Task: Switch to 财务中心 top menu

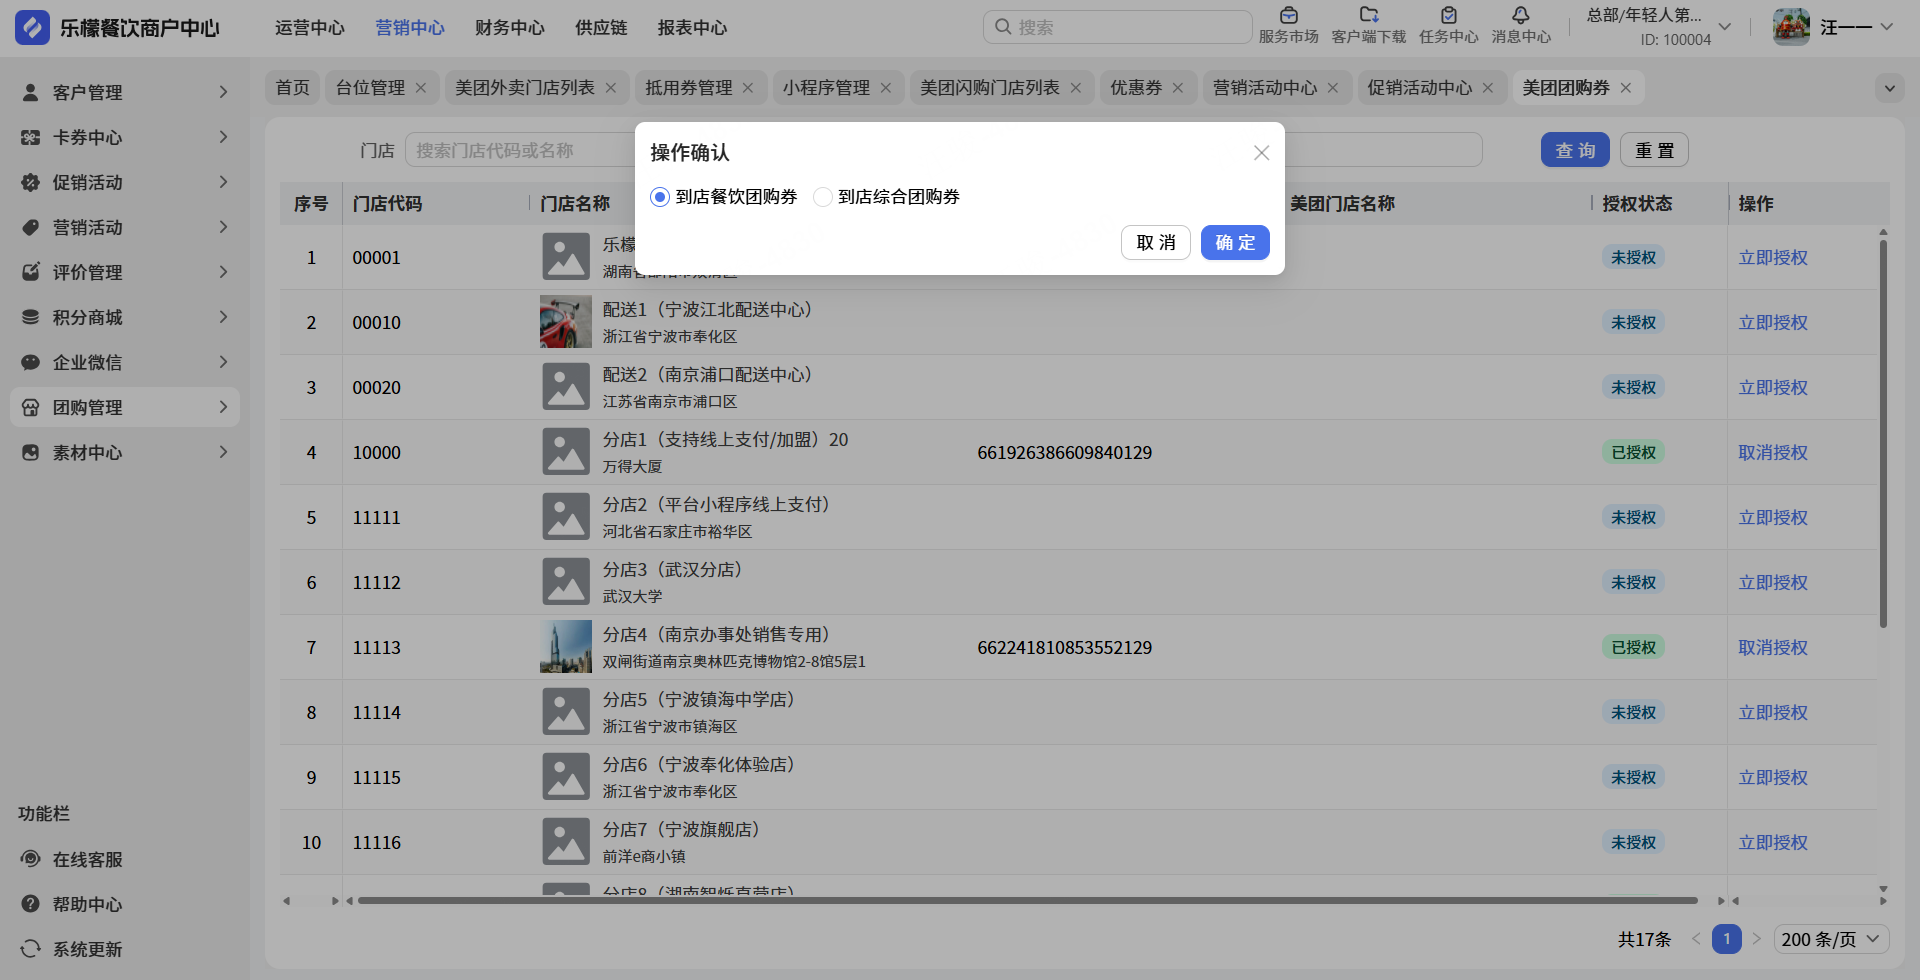Action: [510, 28]
